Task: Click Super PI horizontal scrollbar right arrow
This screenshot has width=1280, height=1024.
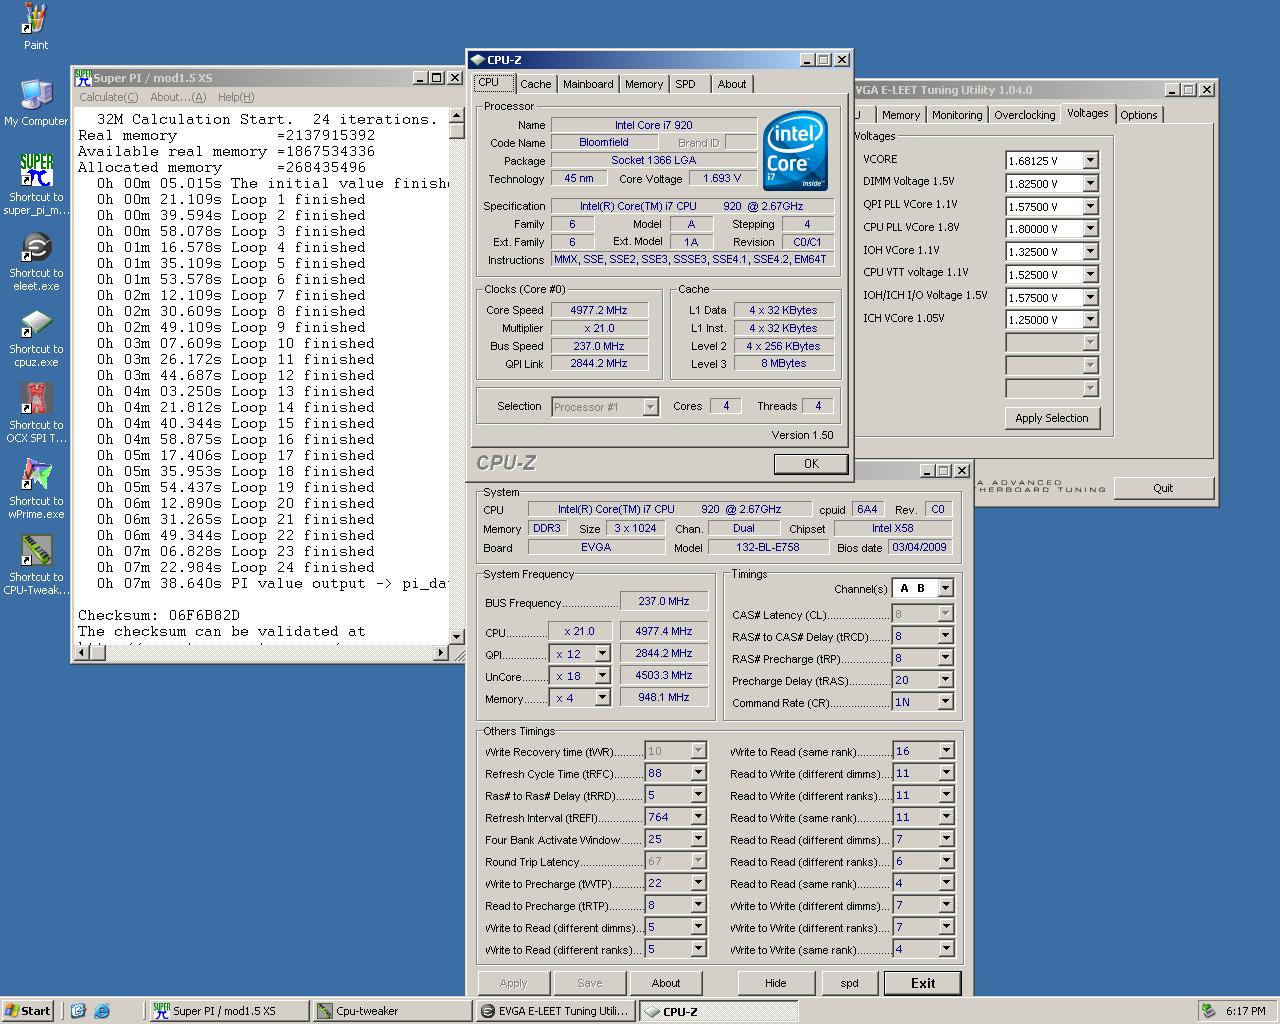Action: tap(440, 653)
